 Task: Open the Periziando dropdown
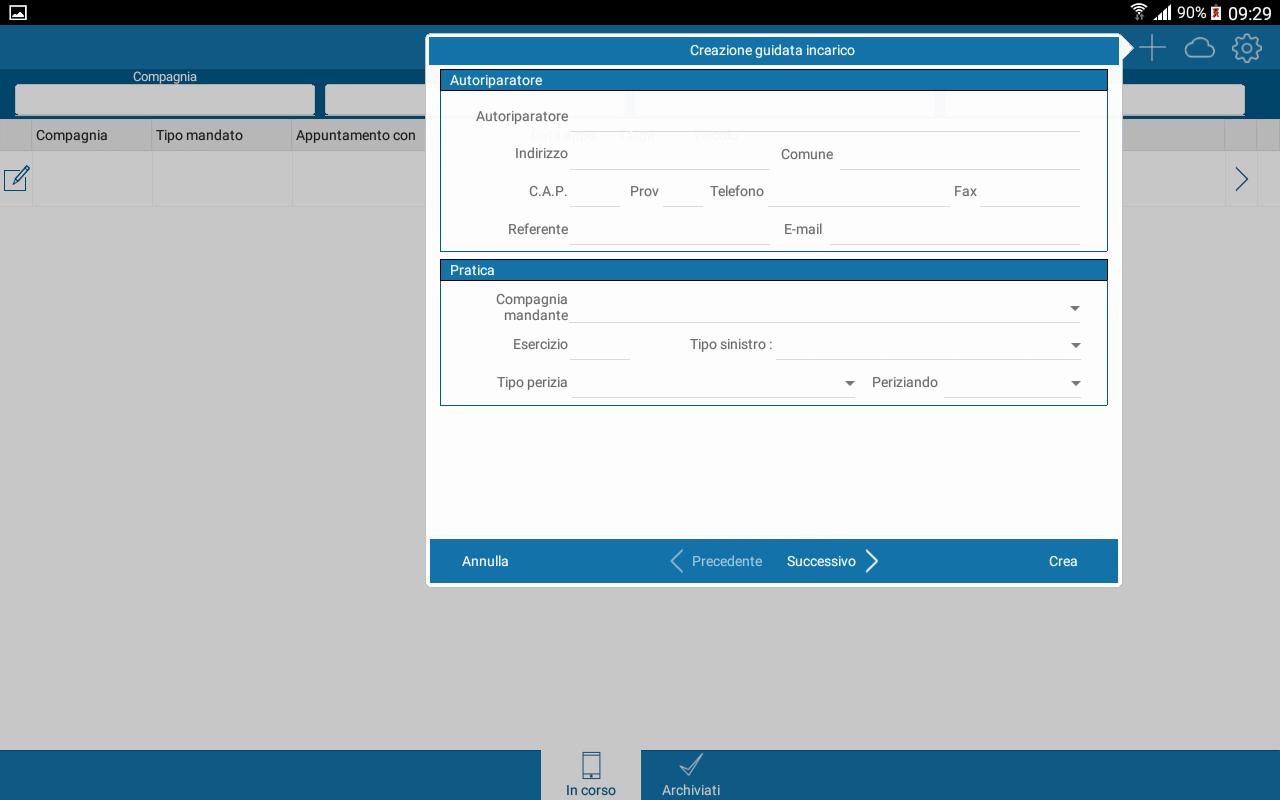click(x=1075, y=383)
